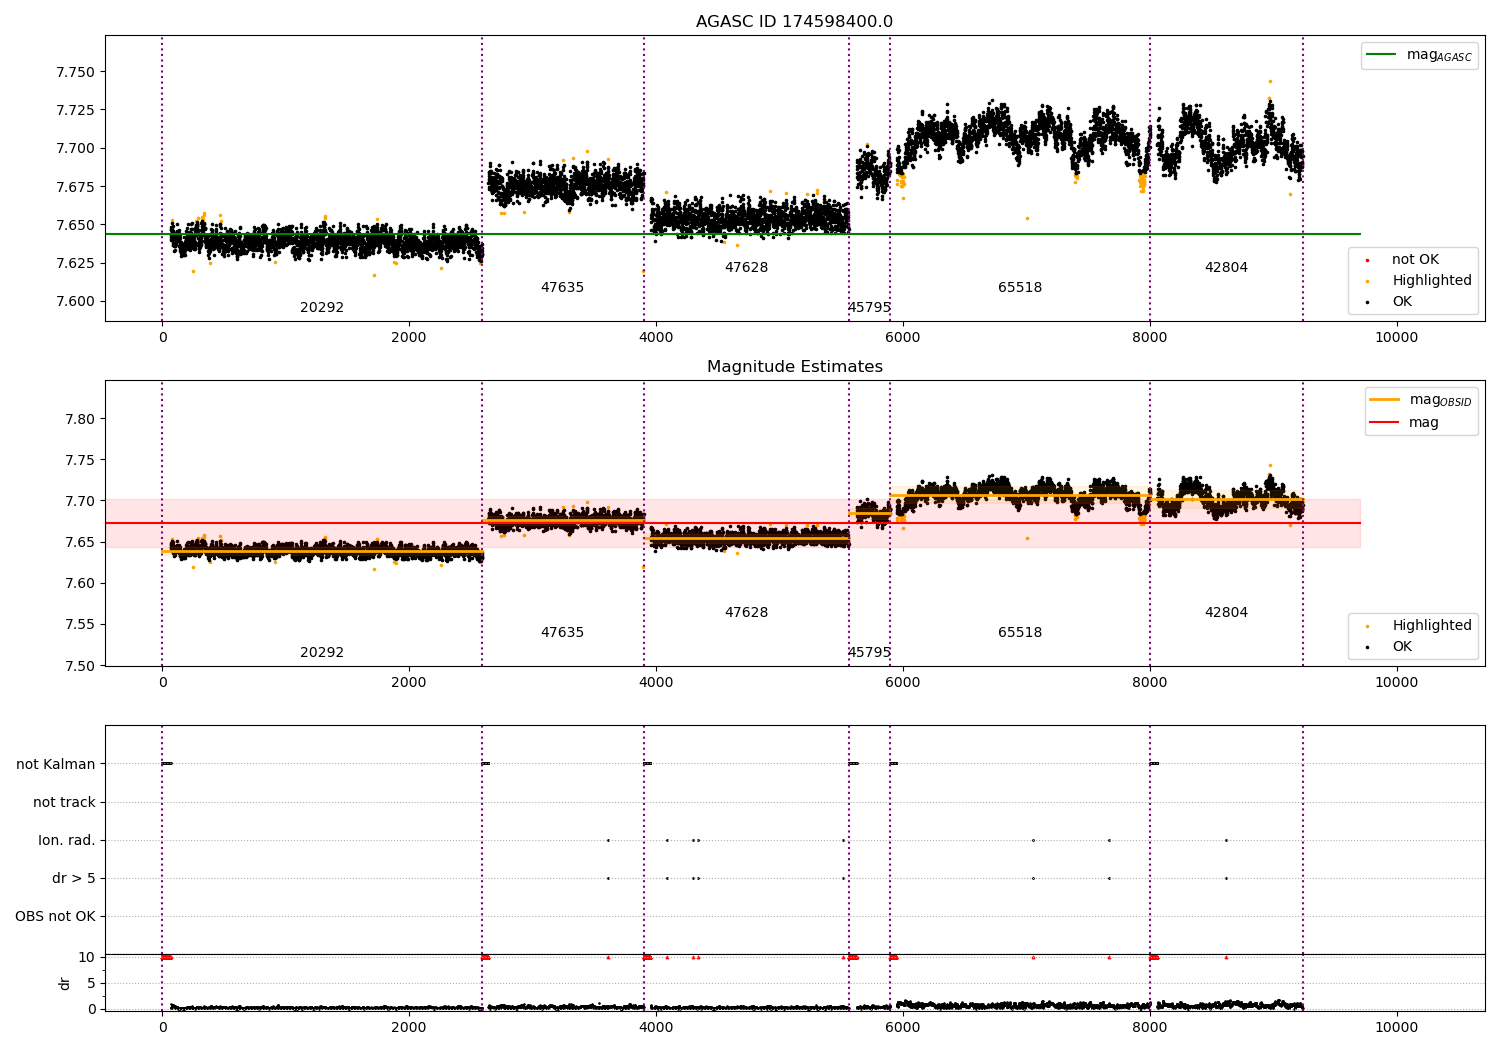Image resolution: width=1500 pixels, height=1050 pixels.
Task: Click OBSID label 47628 in Magnitude Estimates plot
Action: pos(746,613)
